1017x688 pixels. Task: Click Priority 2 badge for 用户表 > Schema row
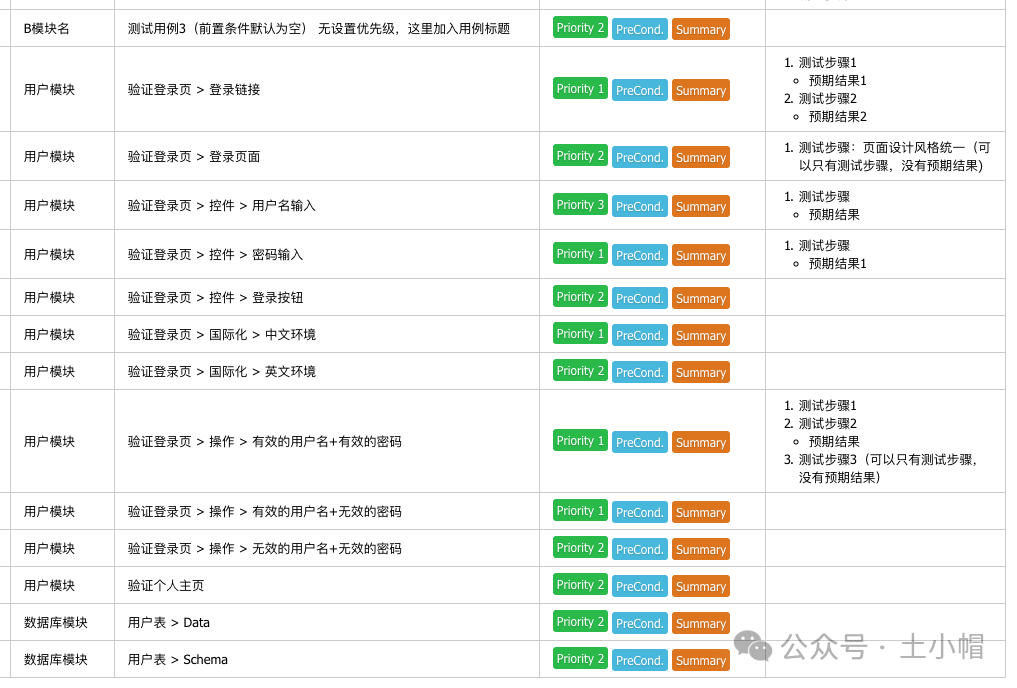click(x=580, y=659)
